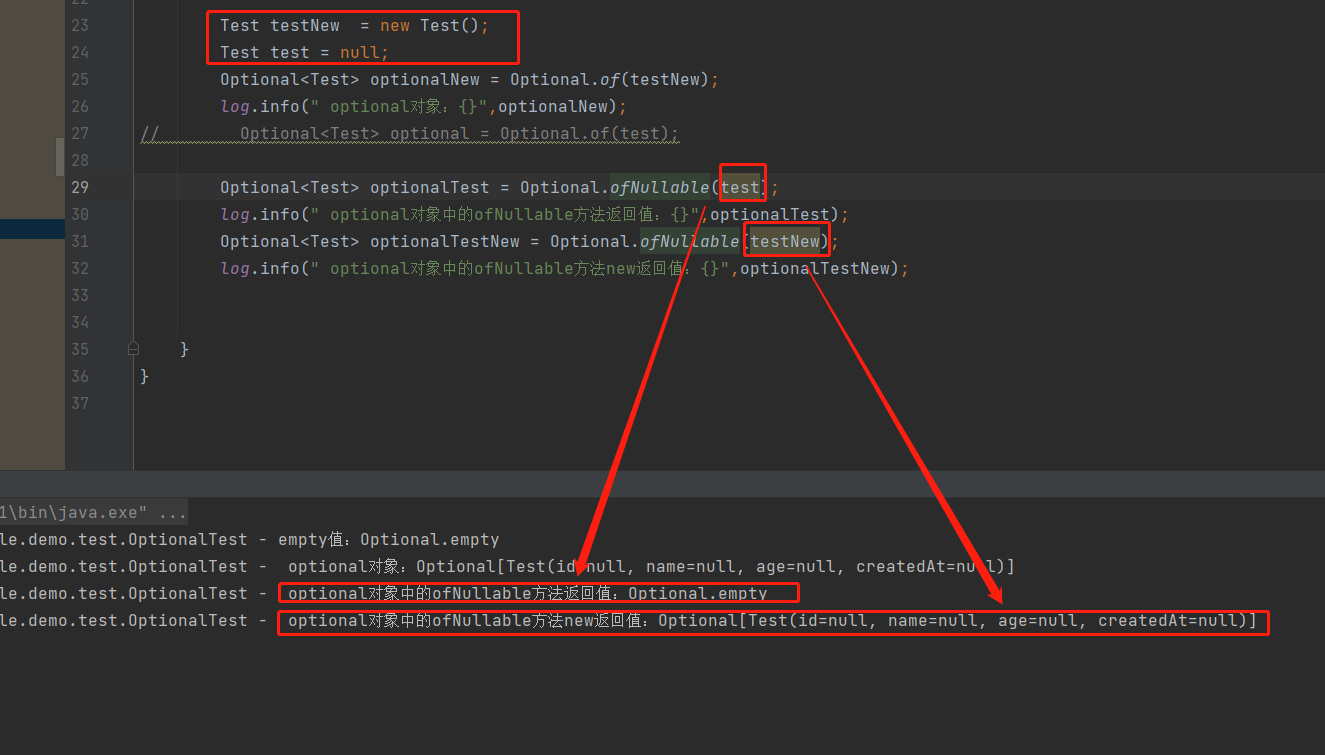Click the 'optionalNew' variable declaration on line 25
The width and height of the screenshot is (1325, 755).
point(425,79)
